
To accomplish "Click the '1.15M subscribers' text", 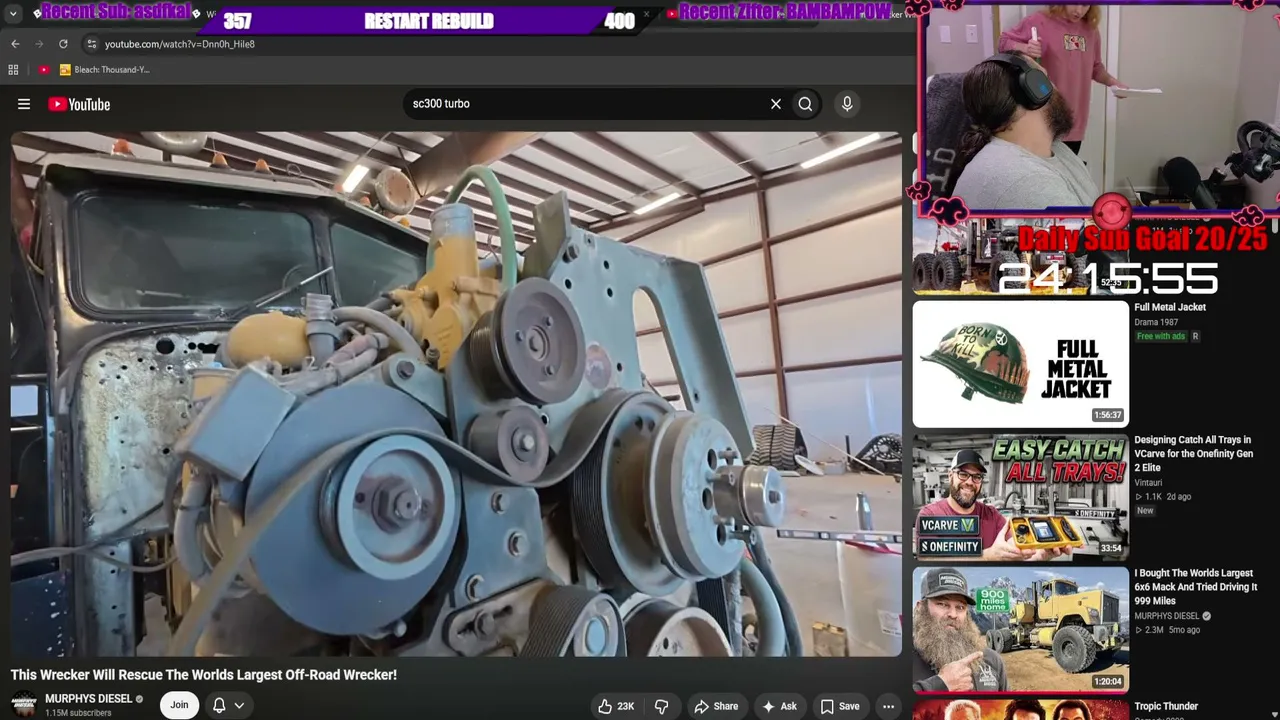I will (78, 713).
